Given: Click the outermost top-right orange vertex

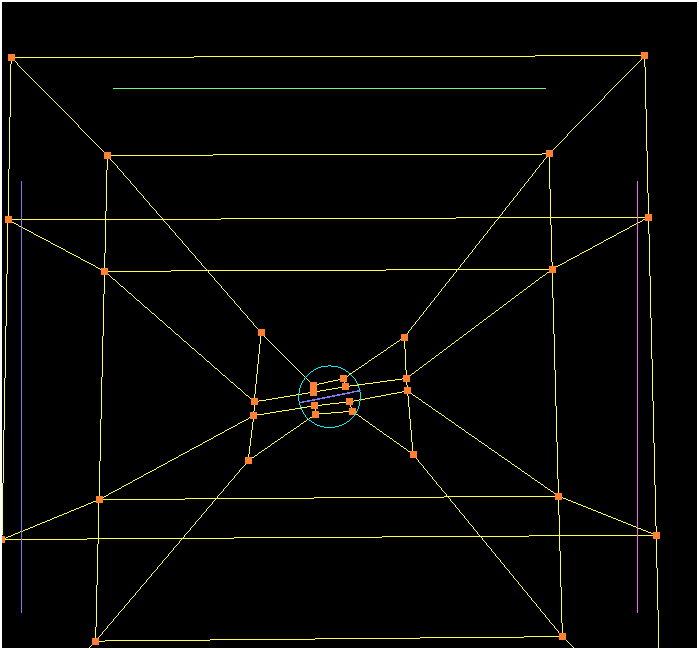Looking at the screenshot, I should [x=644, y=55].
